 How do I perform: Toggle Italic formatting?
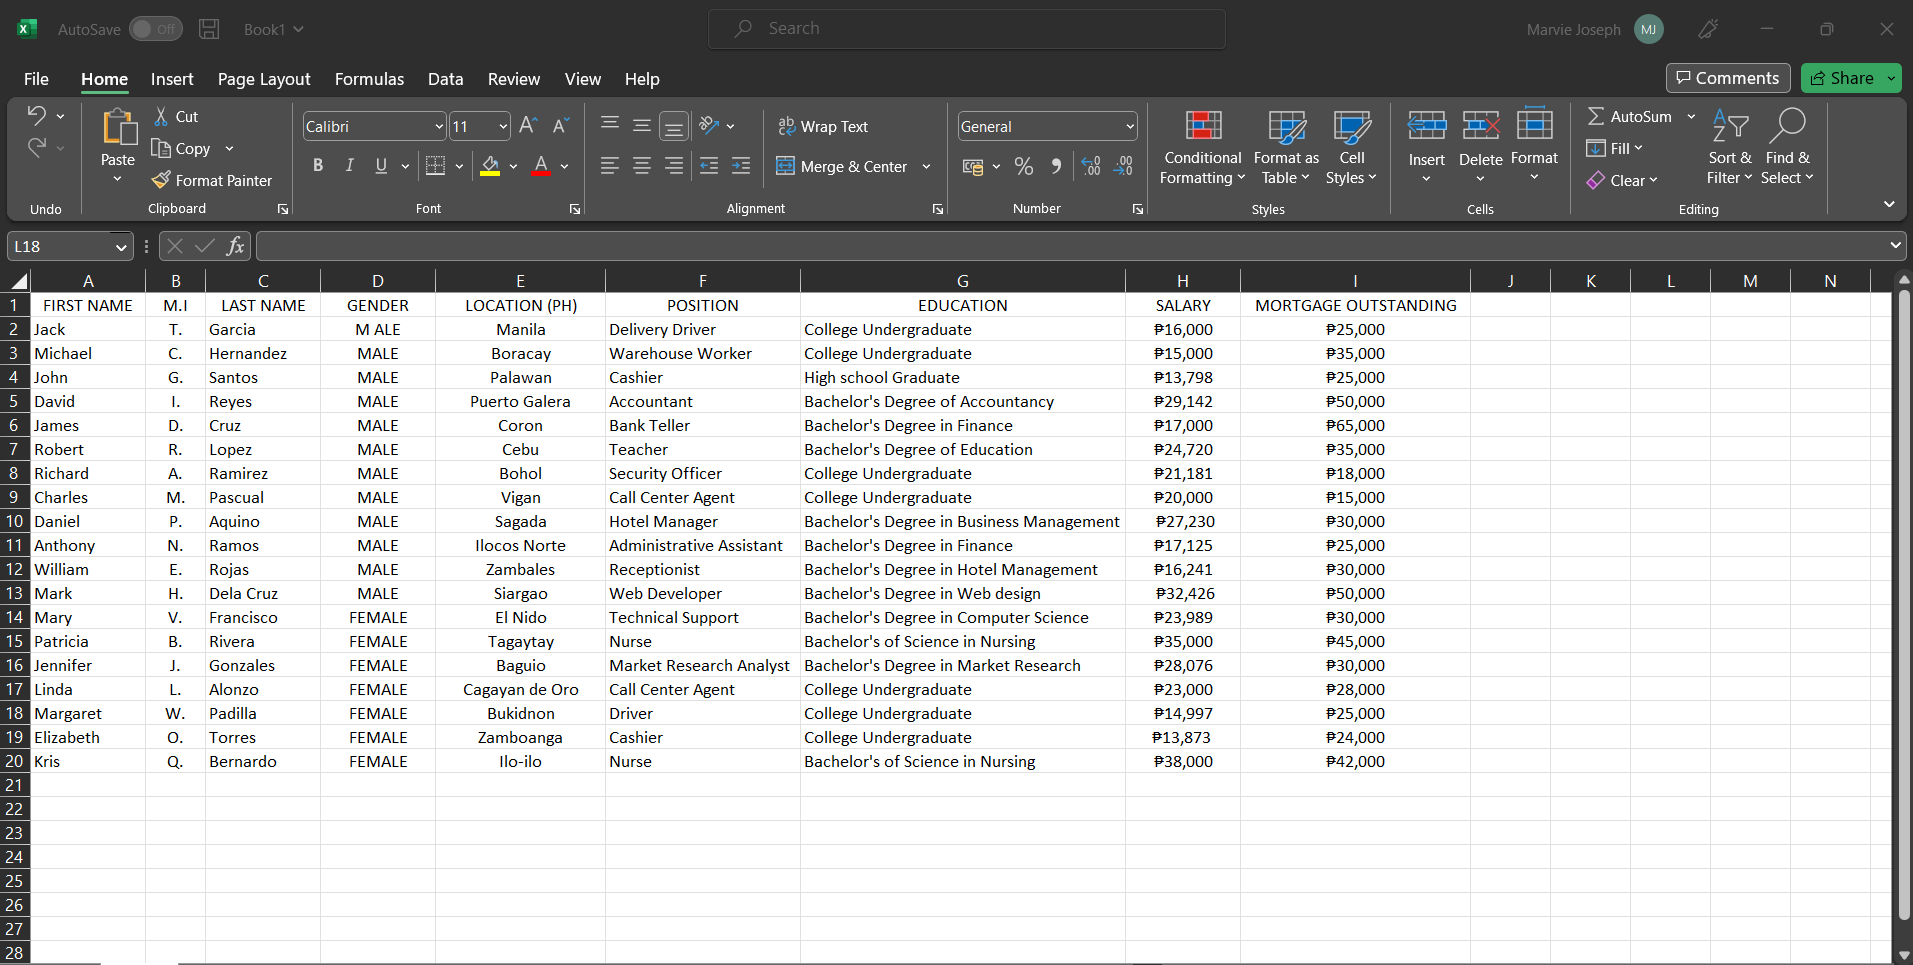pos(350,166)
